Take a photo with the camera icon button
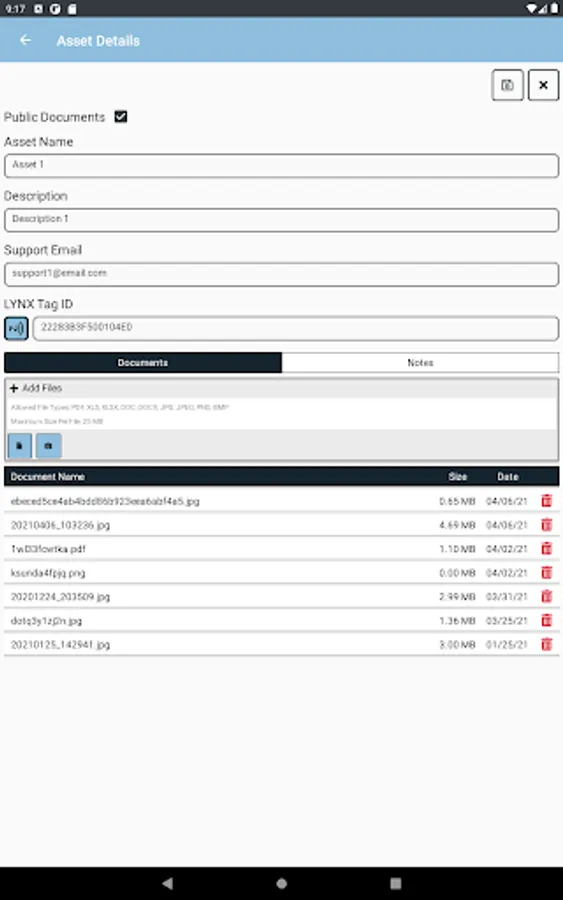 point(48,445)
